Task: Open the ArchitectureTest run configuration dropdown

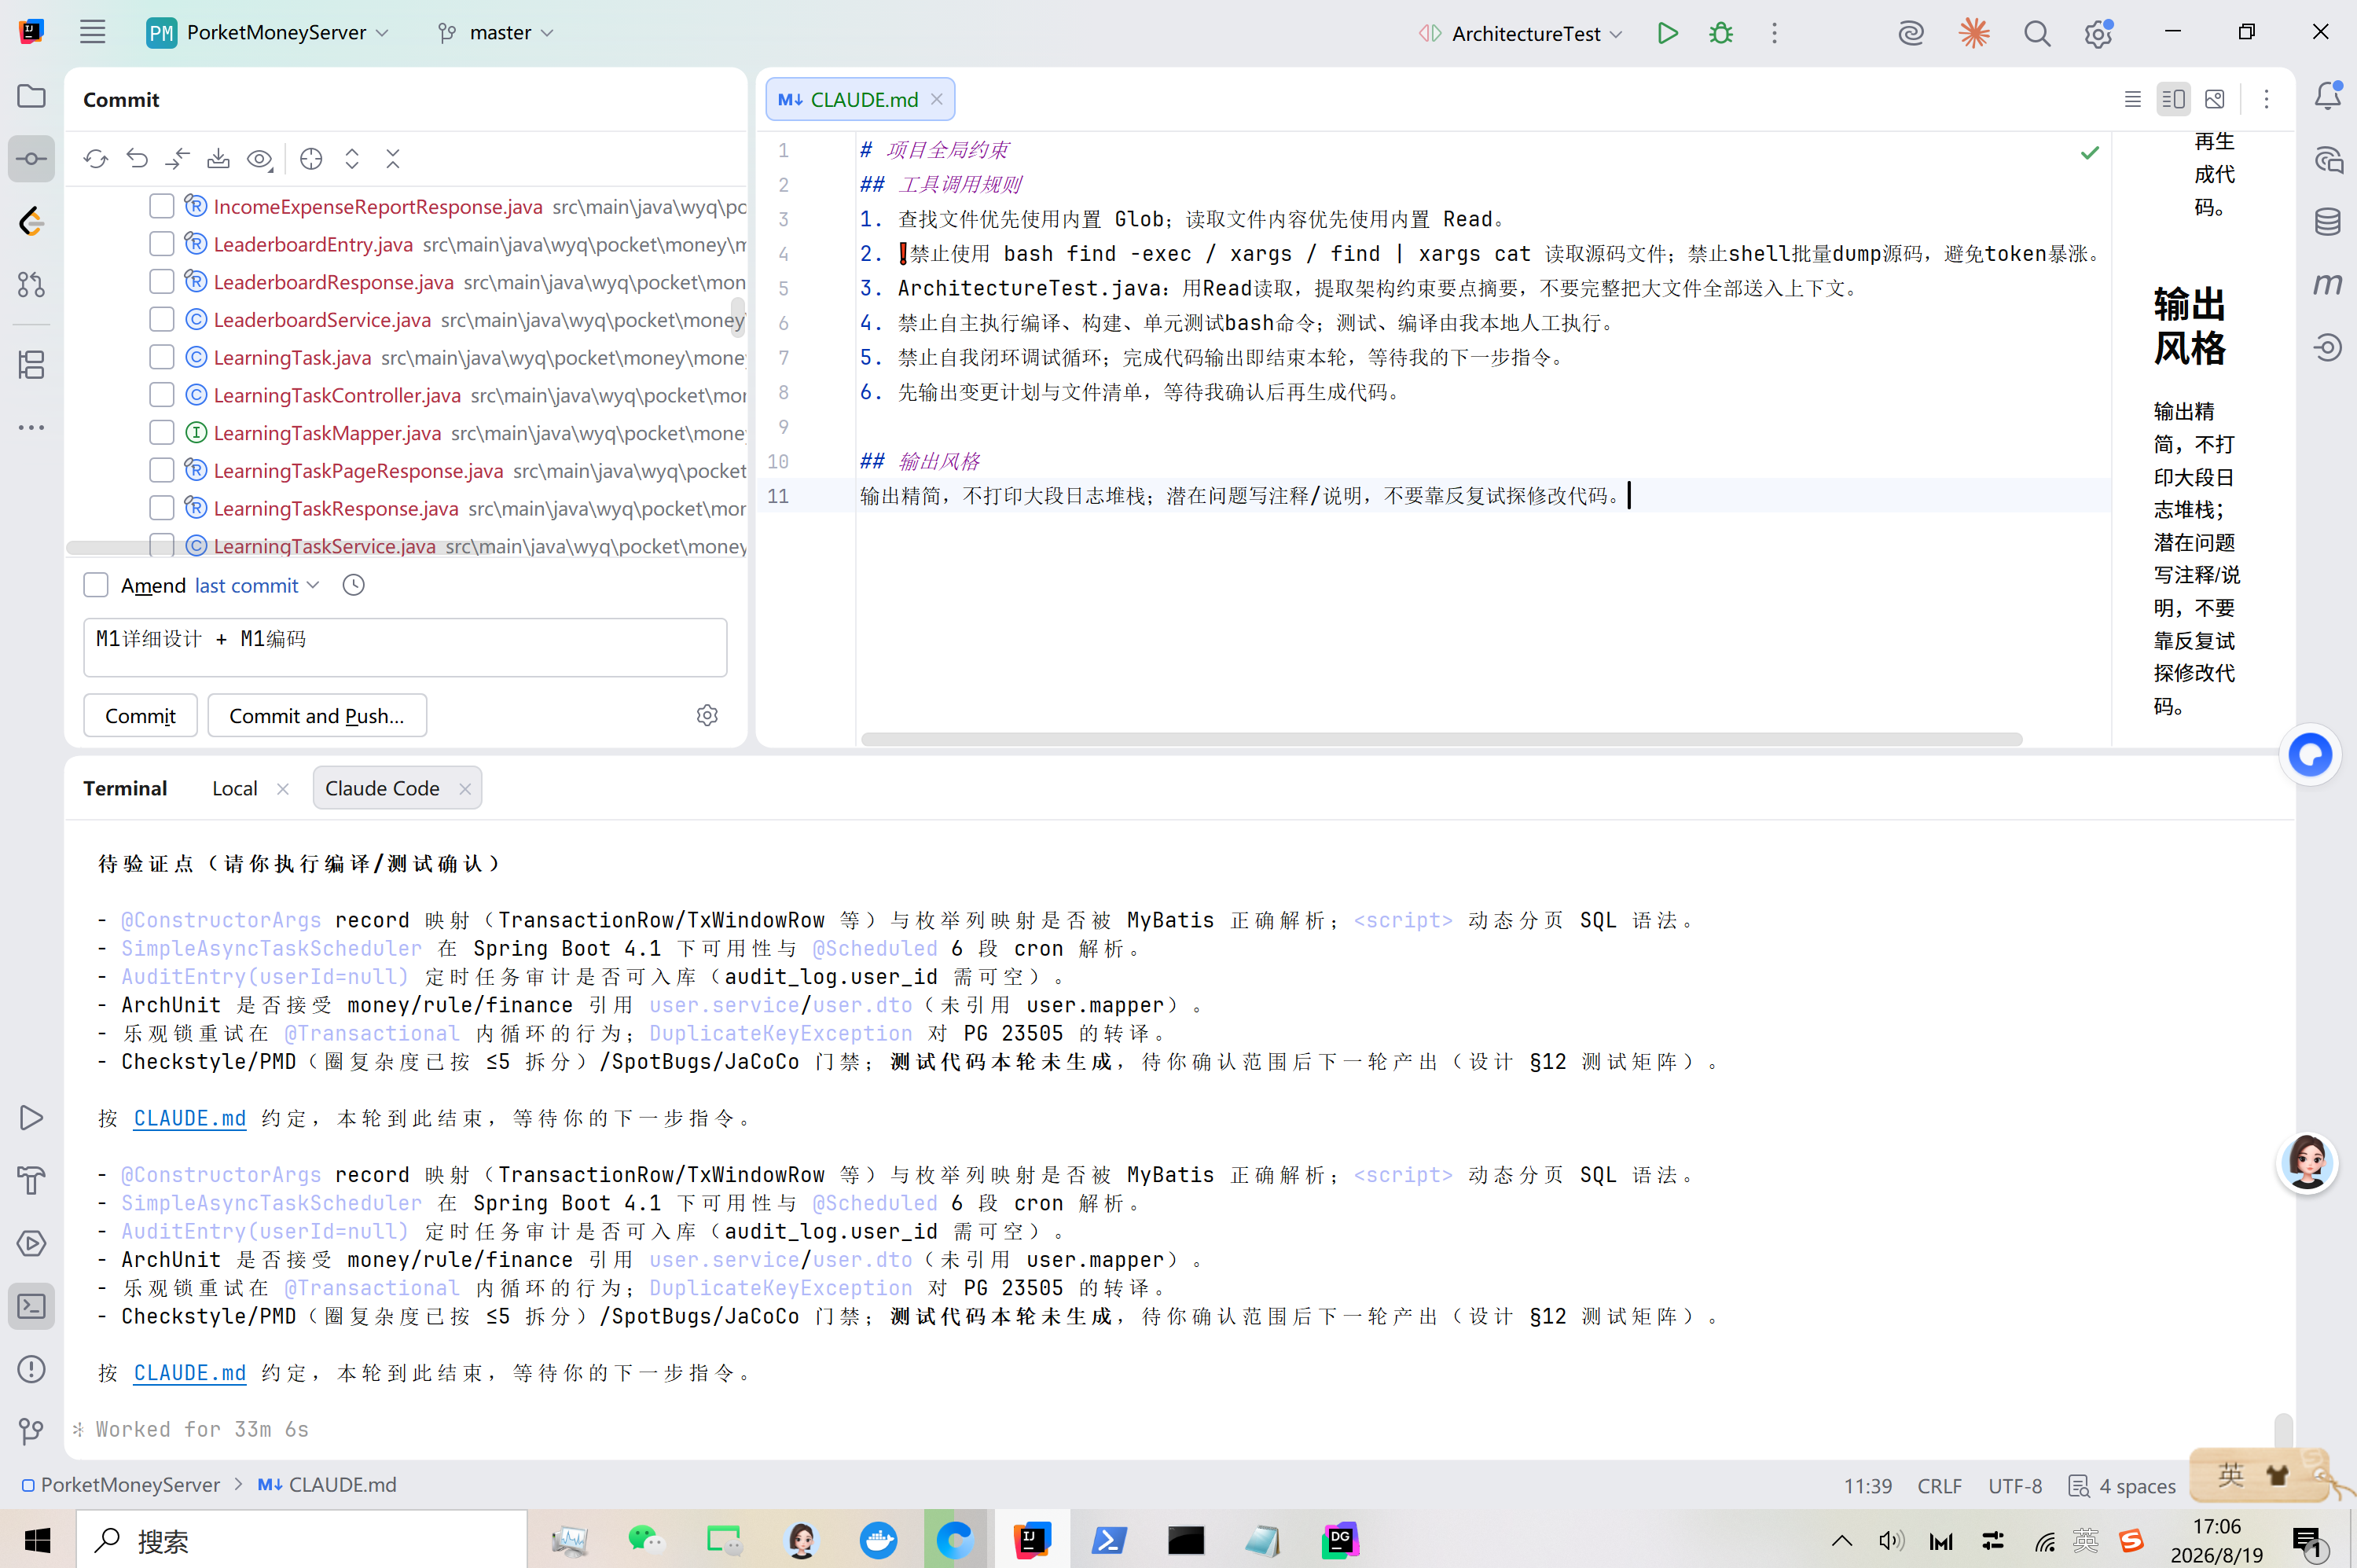Action: click(1521, 33)
